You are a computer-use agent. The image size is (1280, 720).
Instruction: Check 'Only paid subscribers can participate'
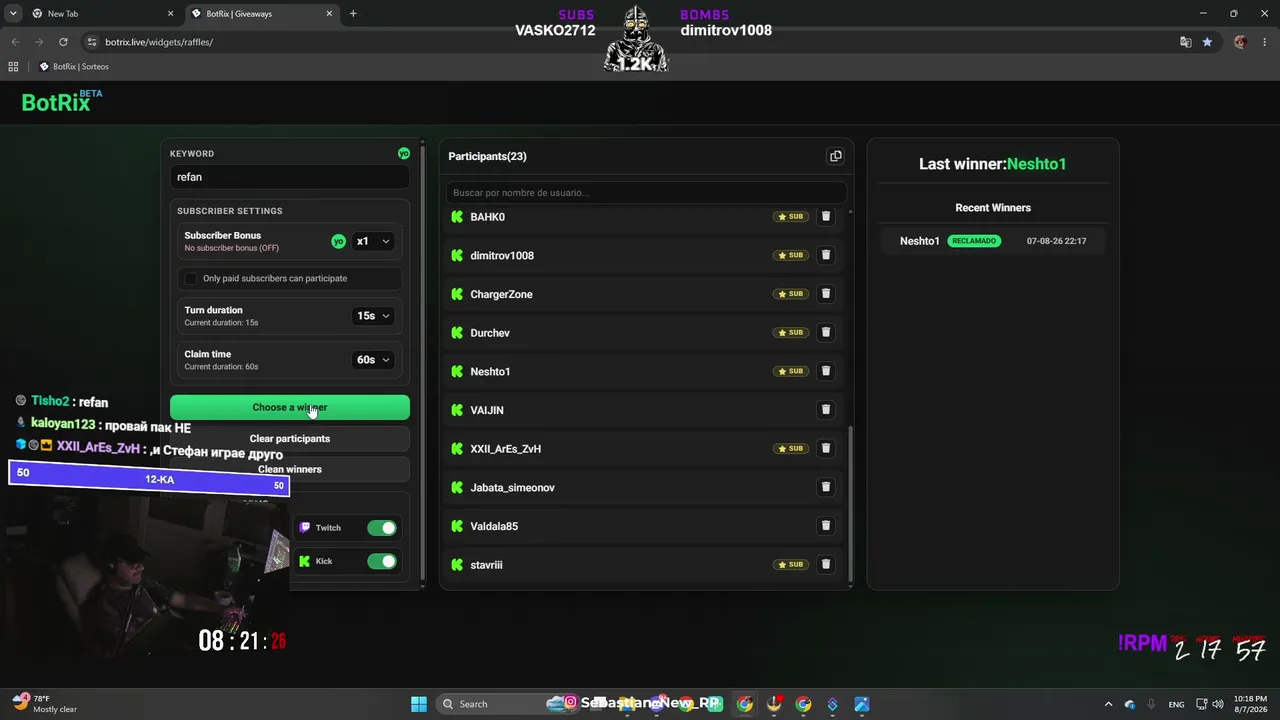191,278
